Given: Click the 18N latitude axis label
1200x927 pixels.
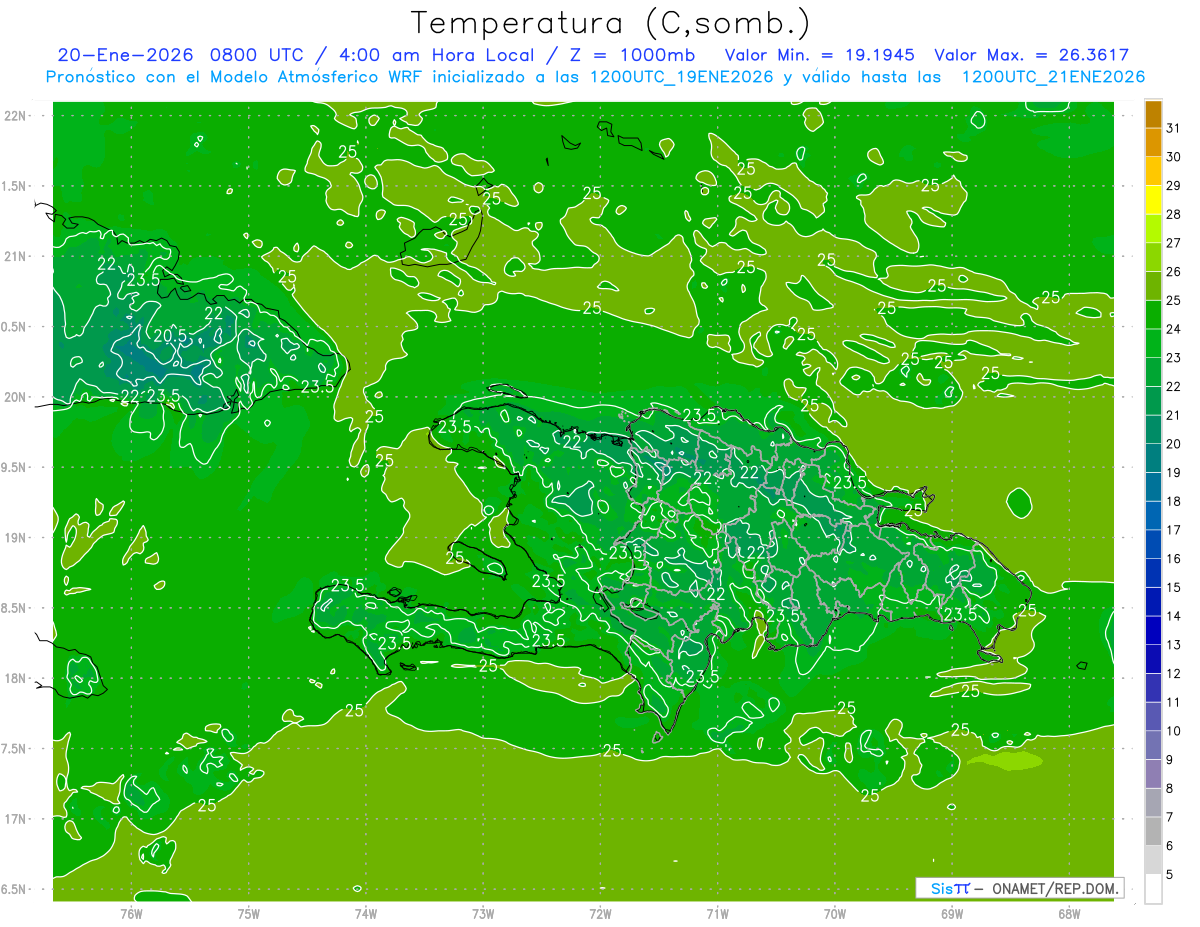Looking at the screenshot, I should (x=14, y=678).
